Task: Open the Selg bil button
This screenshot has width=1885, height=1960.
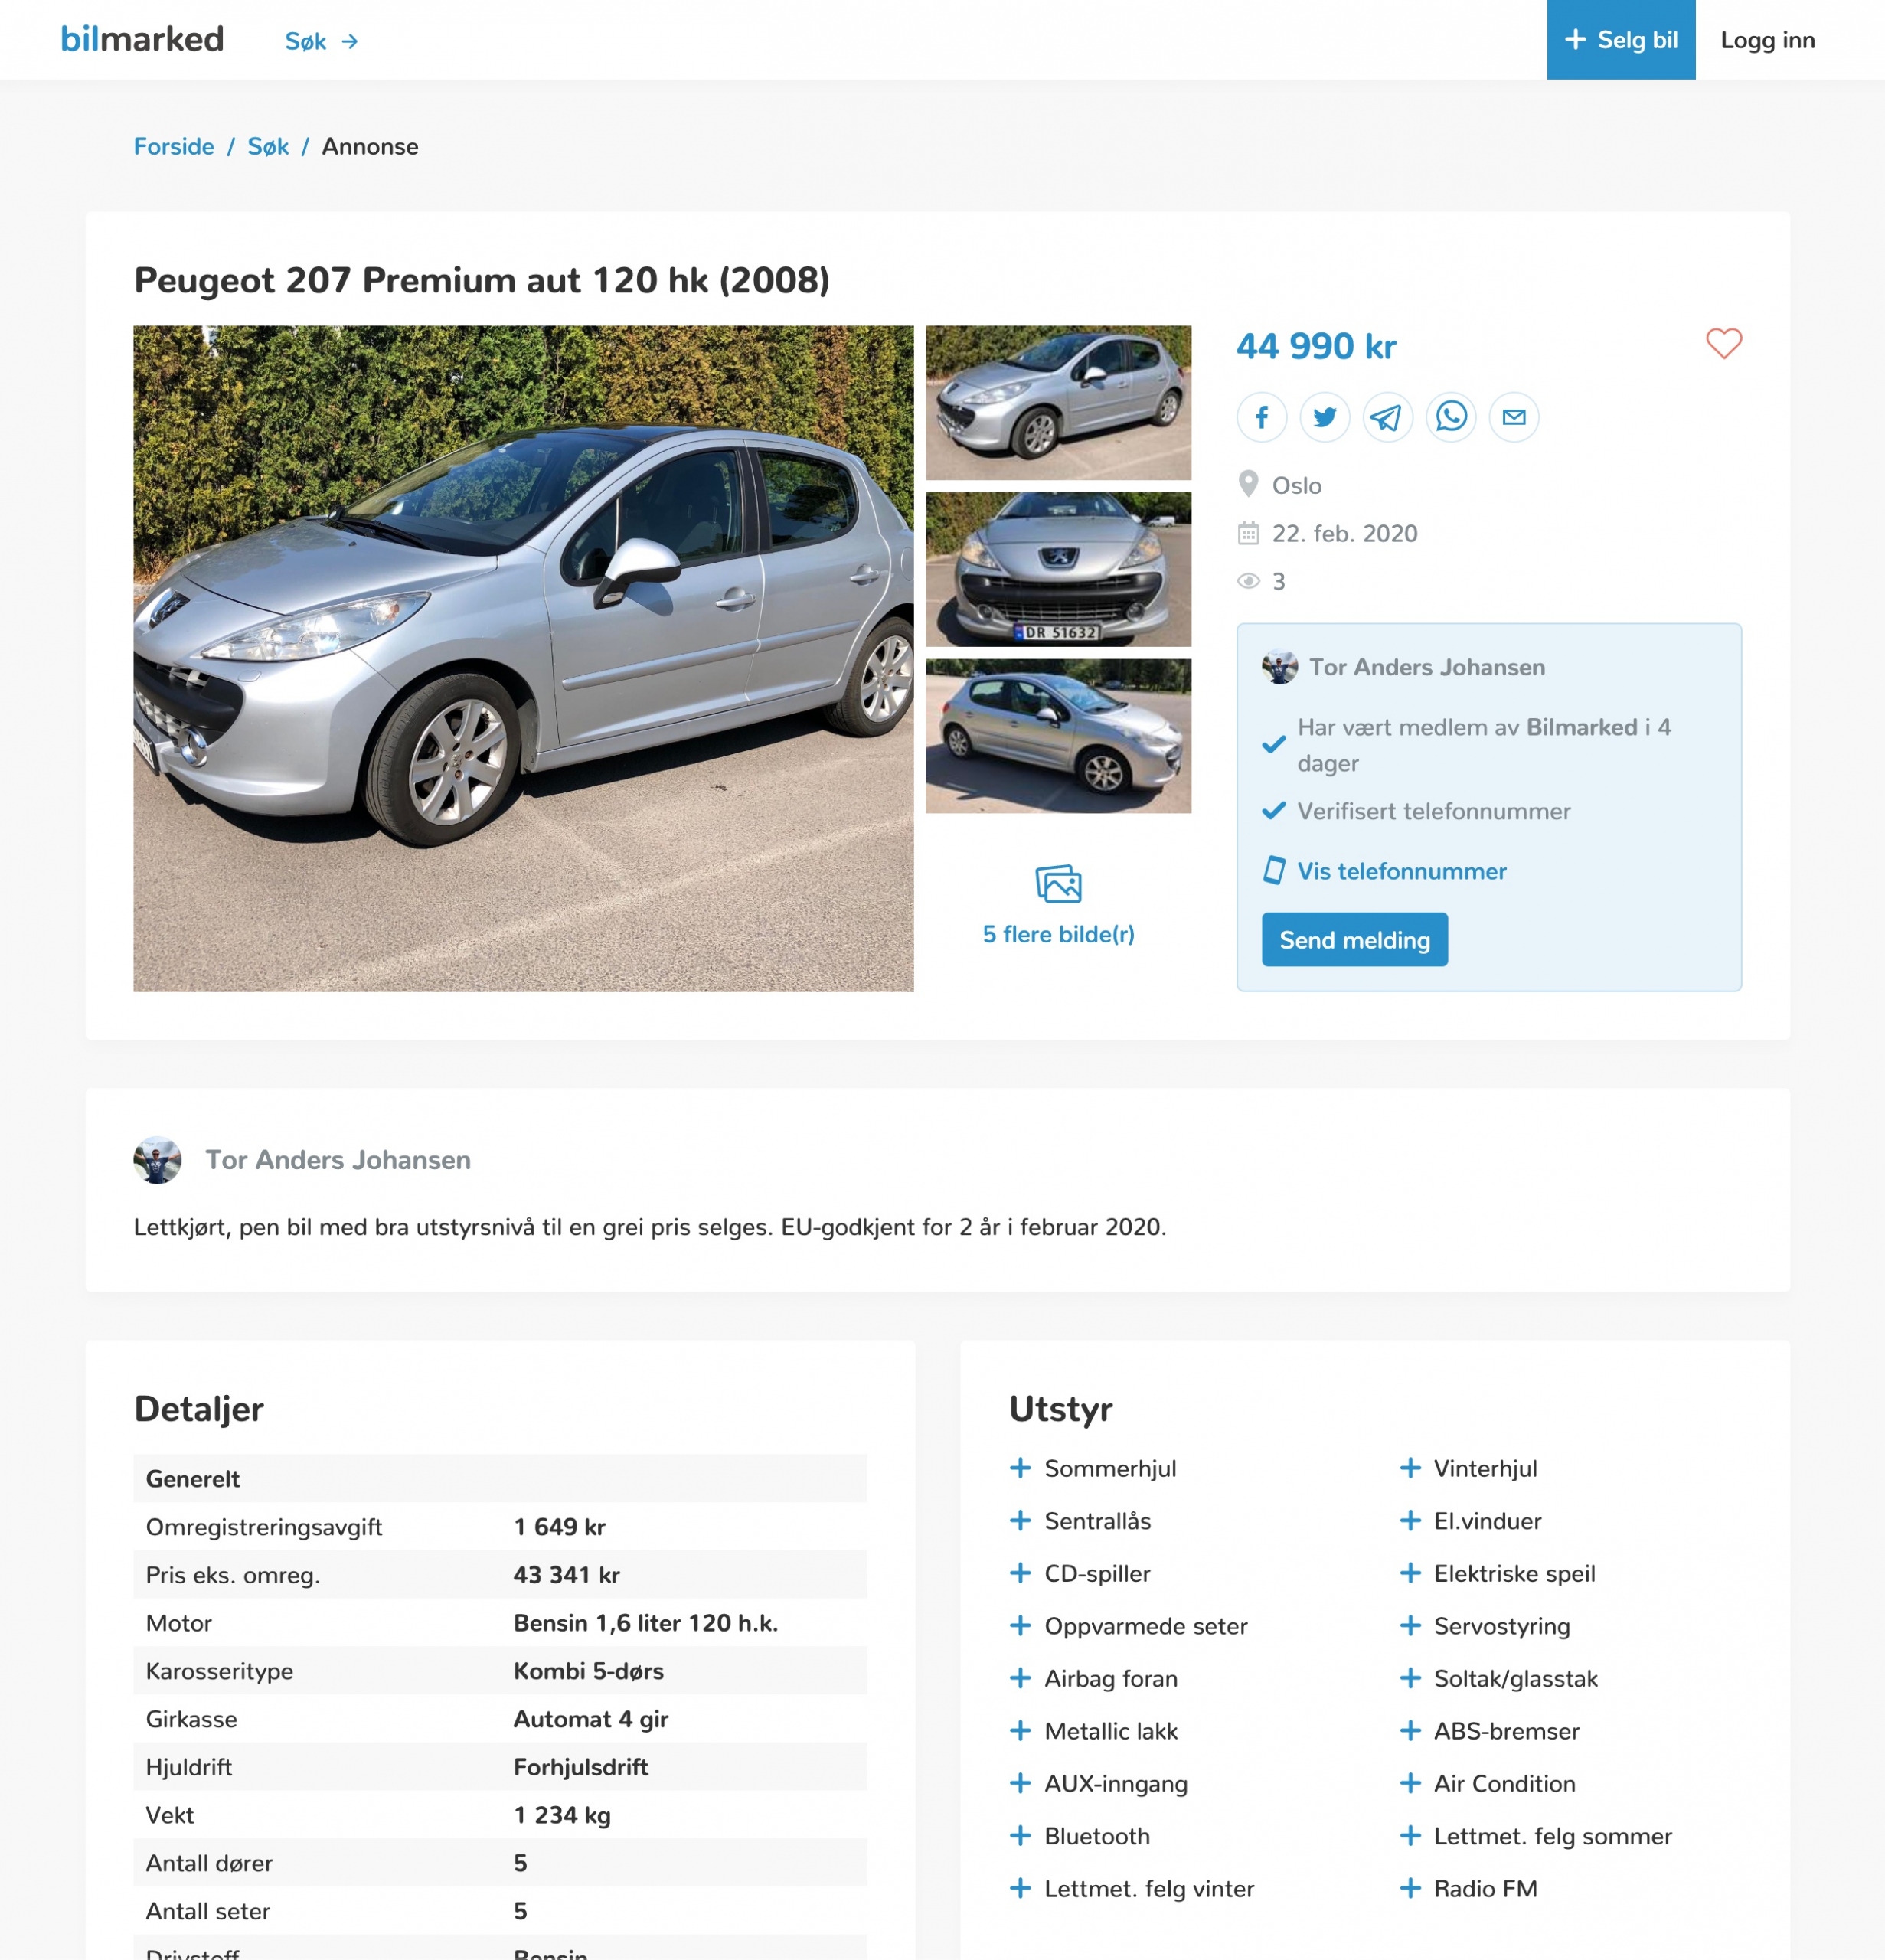Action: (x=1621, y=40)
